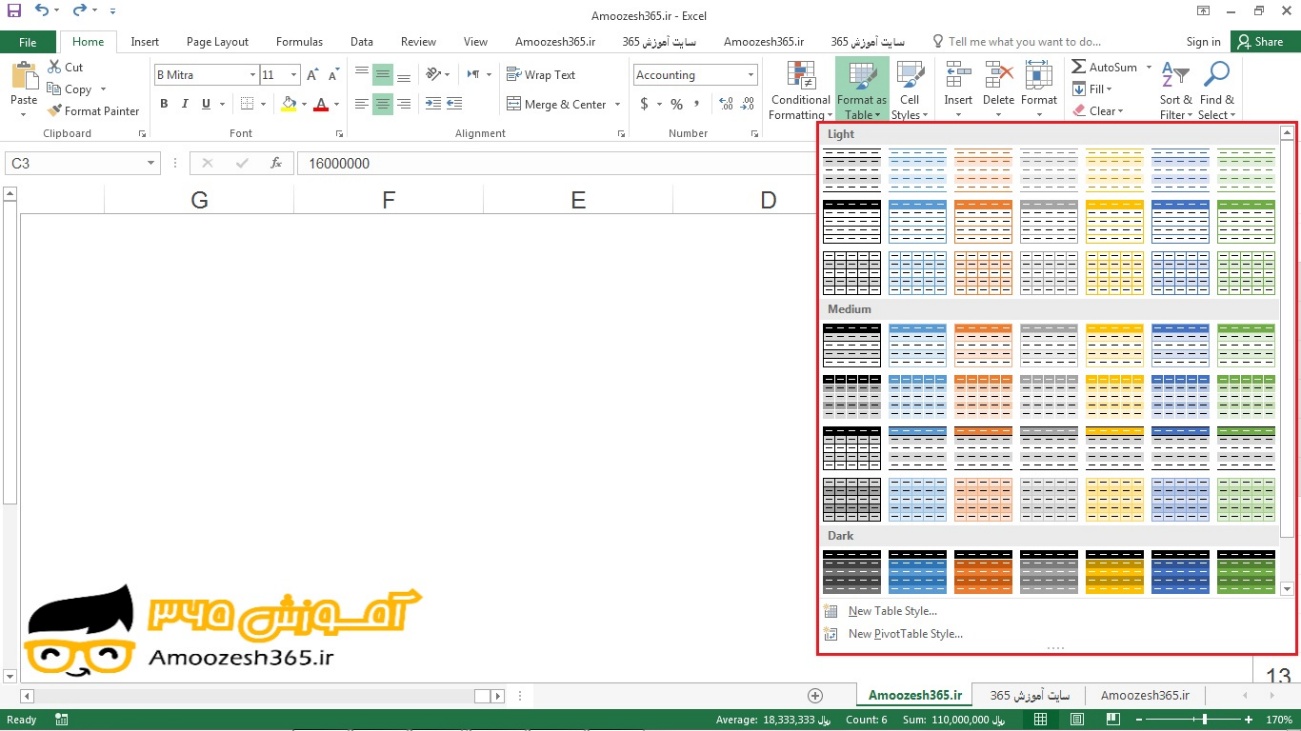Image resolution: width=1301 pixels, height=731 pixels.
Task: Click Sign in
Action: pyautogui.click(x=1203, y=42)
